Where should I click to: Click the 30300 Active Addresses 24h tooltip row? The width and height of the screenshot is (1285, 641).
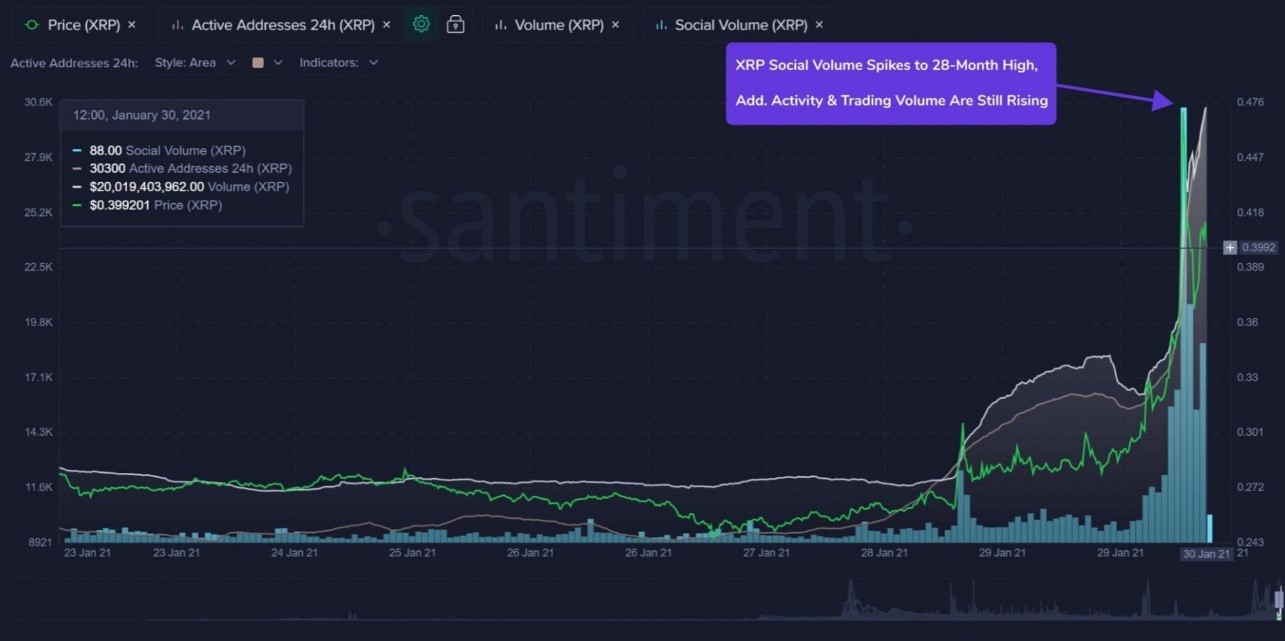pos(183,168)
